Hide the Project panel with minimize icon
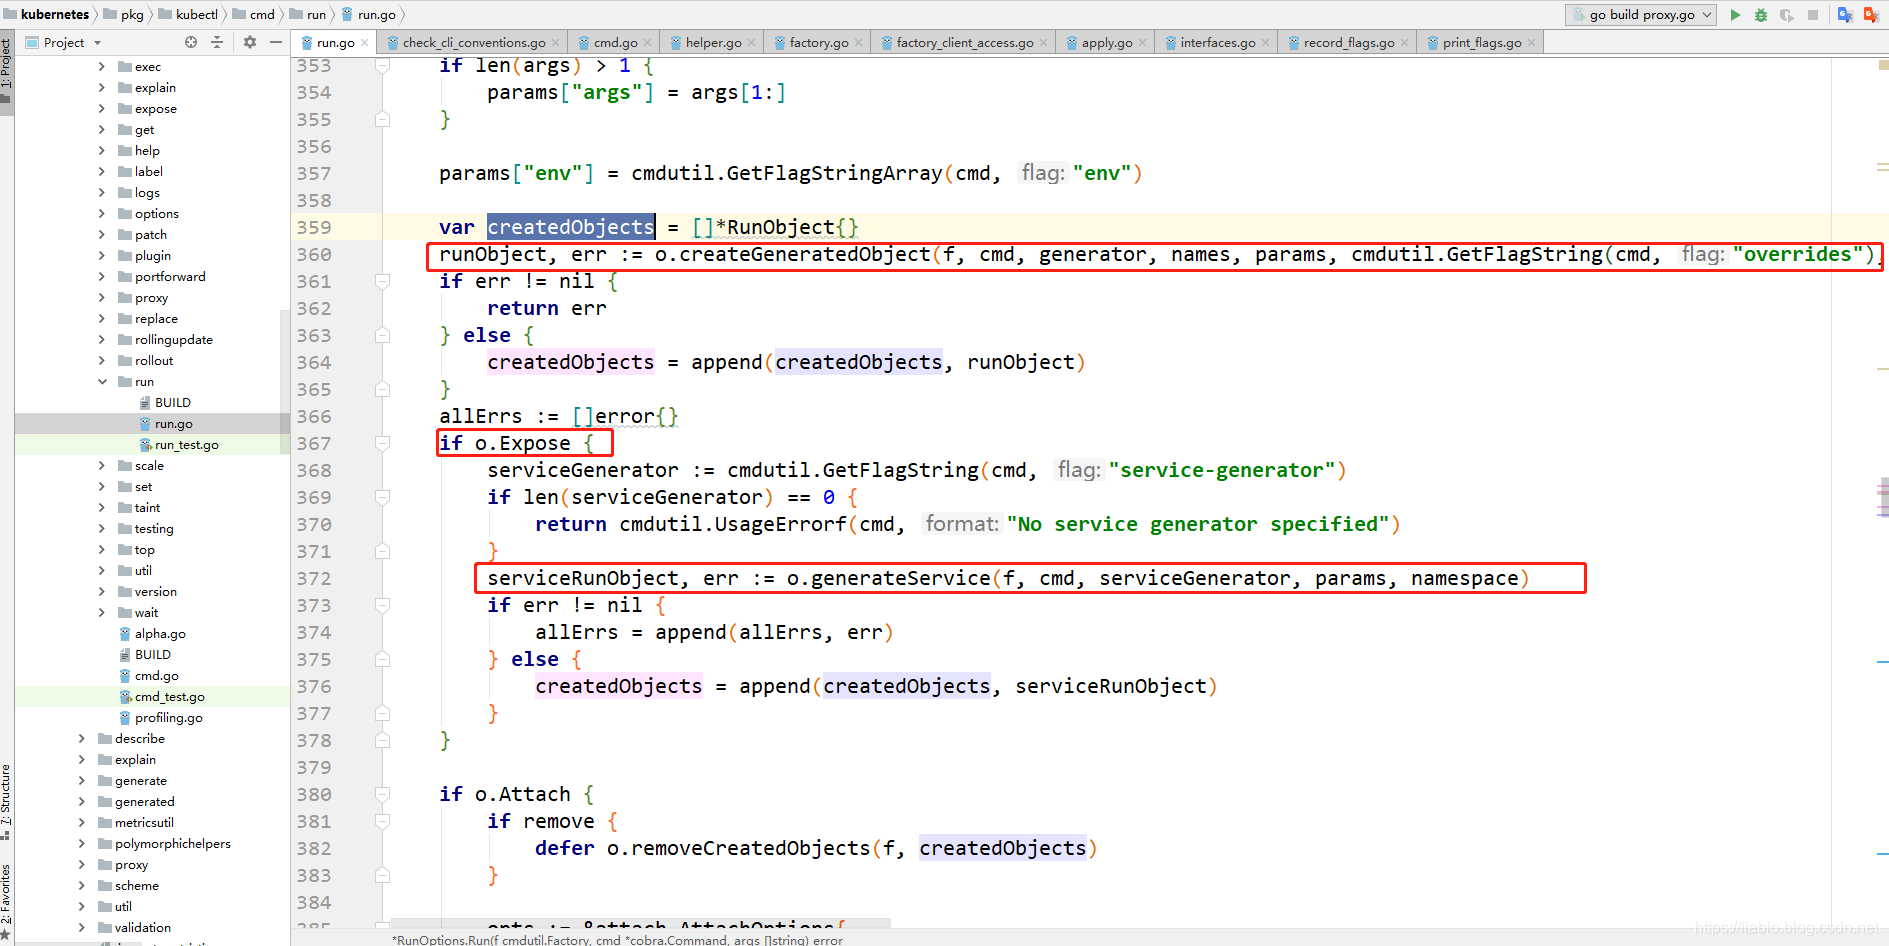Viewport: 1889px width, 946px height. pyautogui.click(x=276, y=42)
